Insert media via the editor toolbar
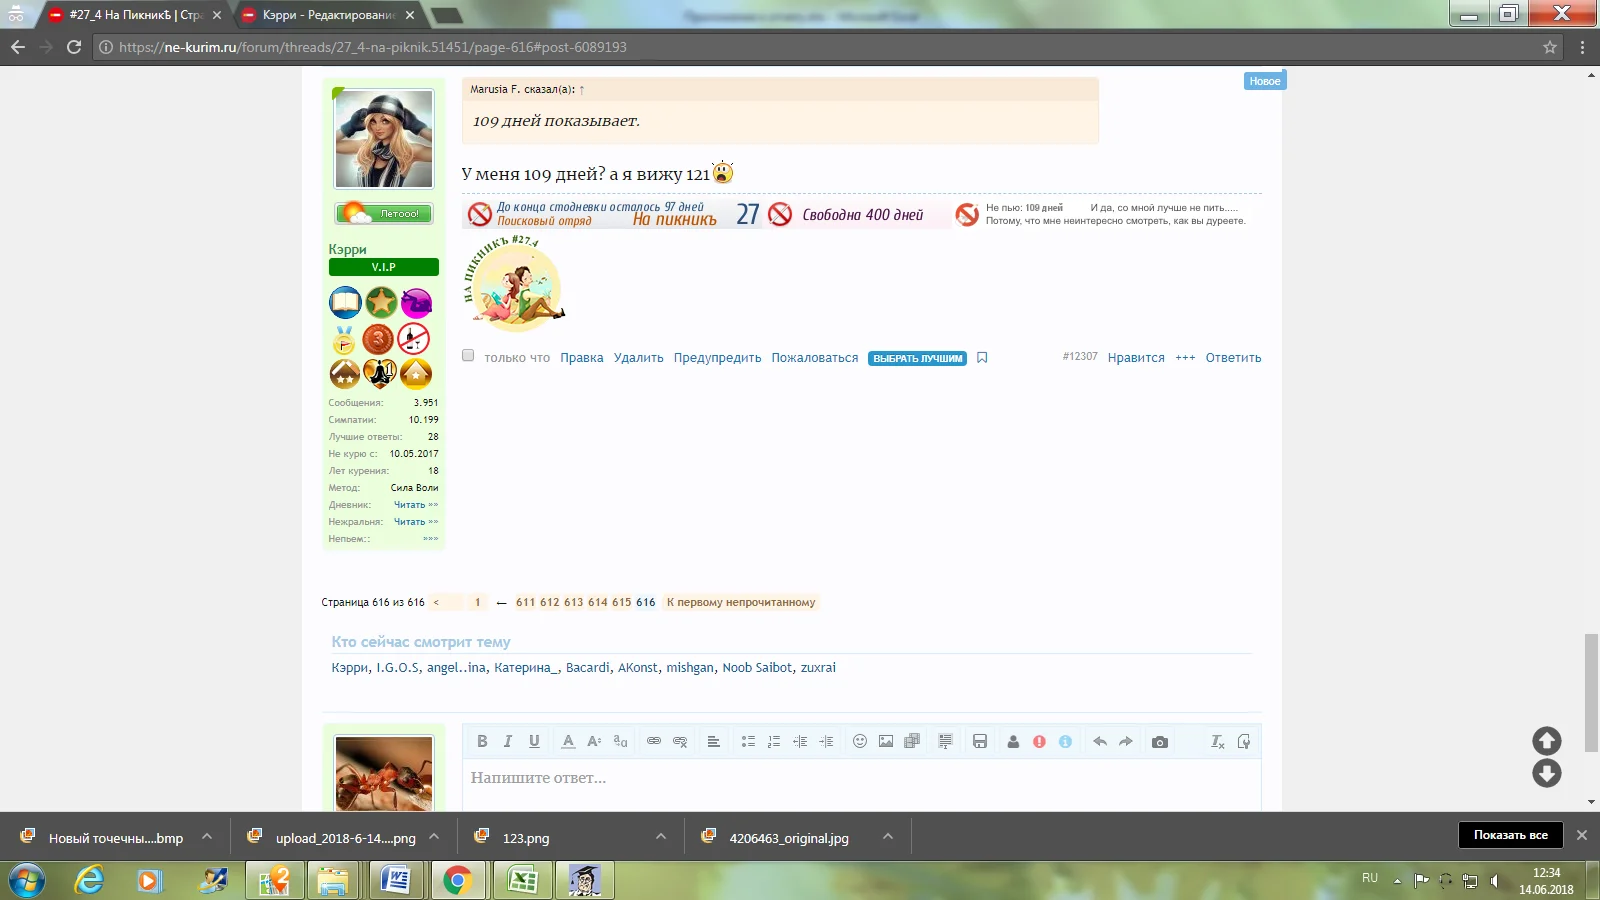 point(912,741)
